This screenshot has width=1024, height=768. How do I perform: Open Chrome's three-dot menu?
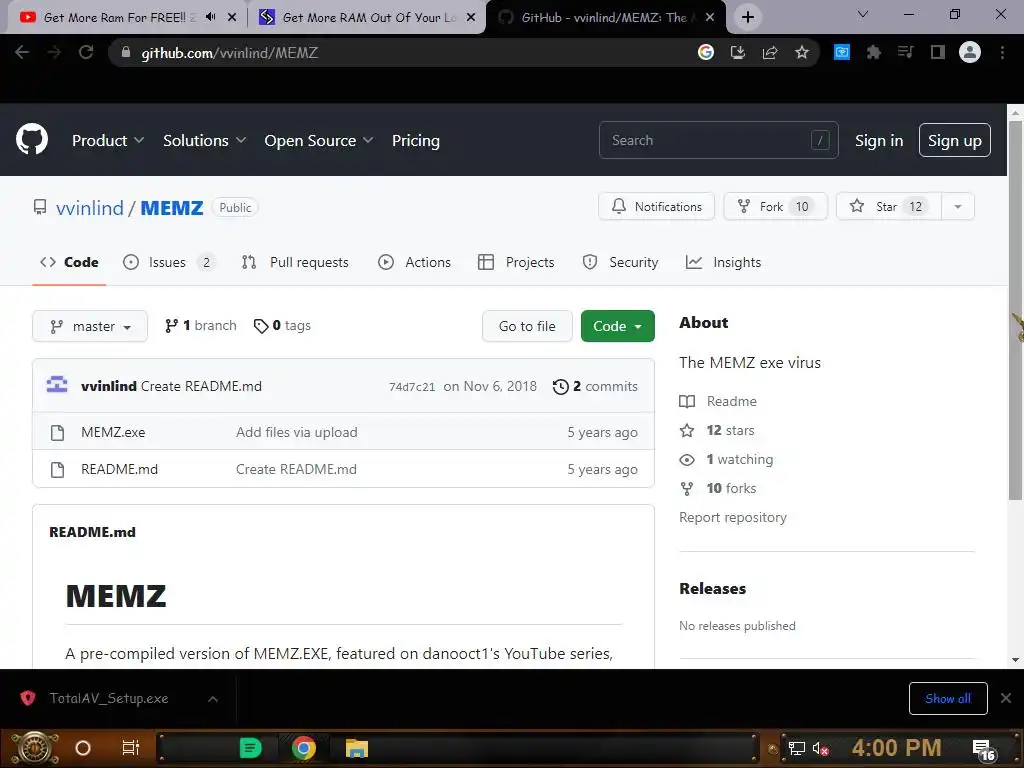pos(1002,52)
